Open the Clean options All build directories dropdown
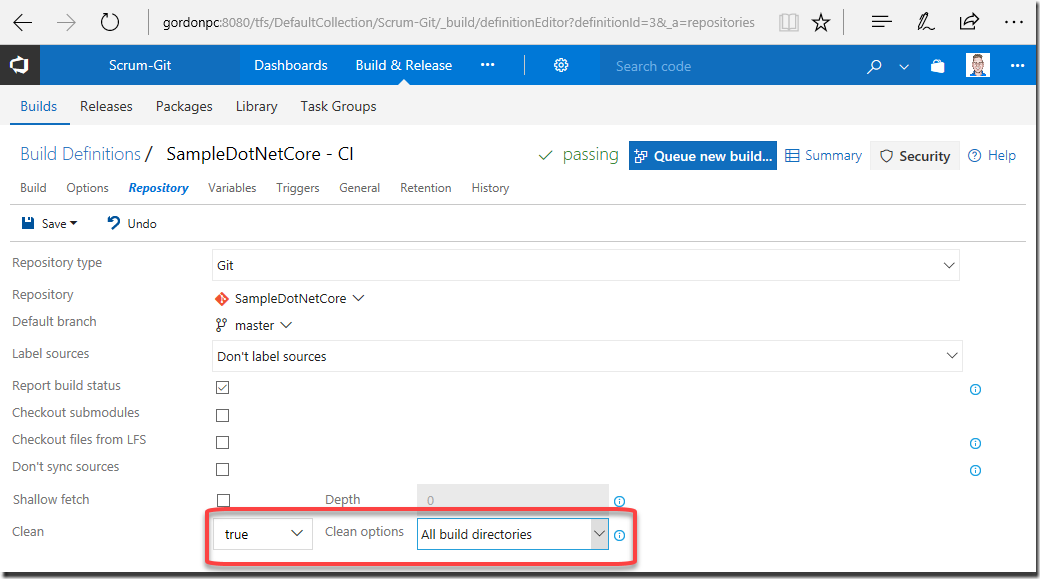The height and width of the screenshot is (579, 1040). (512, 534)
